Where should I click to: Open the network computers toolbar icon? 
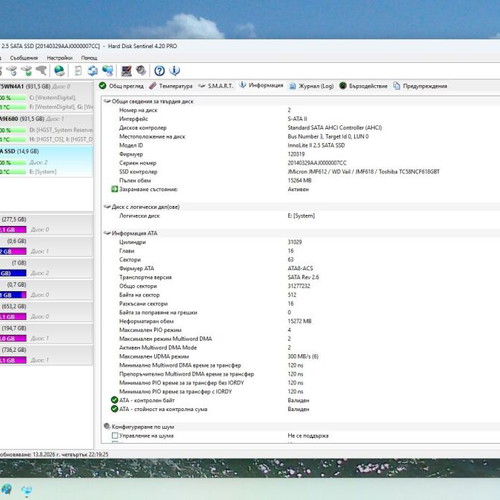(108, 71)
